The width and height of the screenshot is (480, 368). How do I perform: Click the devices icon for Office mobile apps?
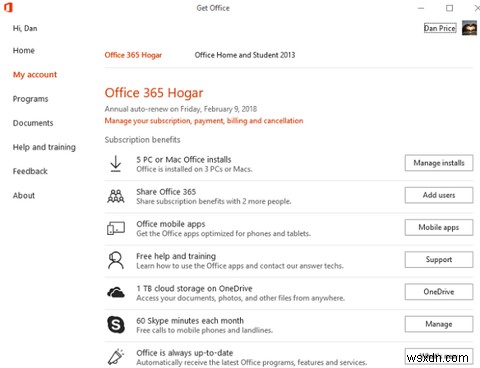[x=116, y=228]
